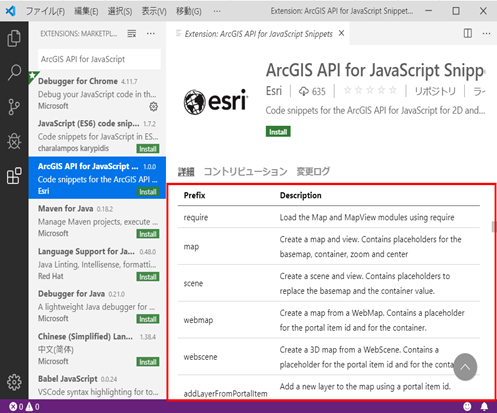Viewport: 497px width, 413px height.
Task: Install the ArcGIS API for JavaScript Snippets extension
Action: [x=278, y=132]
